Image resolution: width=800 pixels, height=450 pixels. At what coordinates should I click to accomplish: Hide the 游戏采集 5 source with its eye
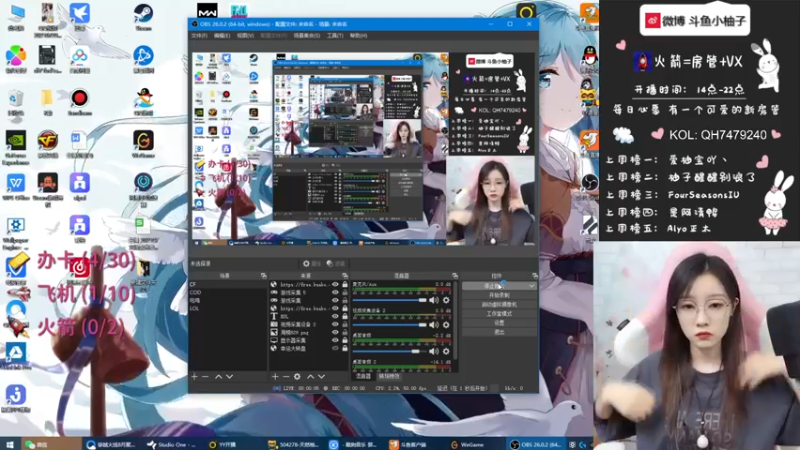click(x=335, y=292)
